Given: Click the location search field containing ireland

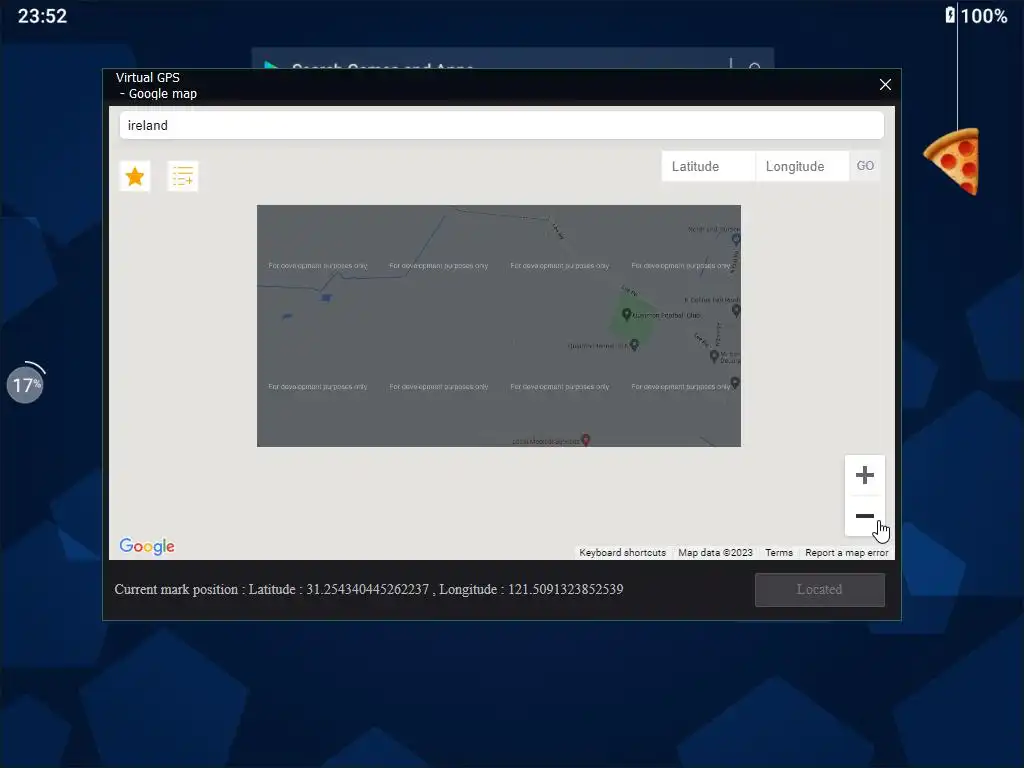Looking at the screenshot, I should (502, 125).
